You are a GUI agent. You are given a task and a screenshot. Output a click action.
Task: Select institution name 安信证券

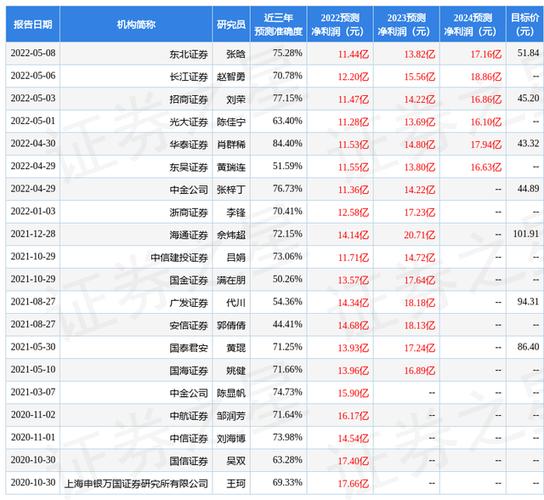(188, 325)
